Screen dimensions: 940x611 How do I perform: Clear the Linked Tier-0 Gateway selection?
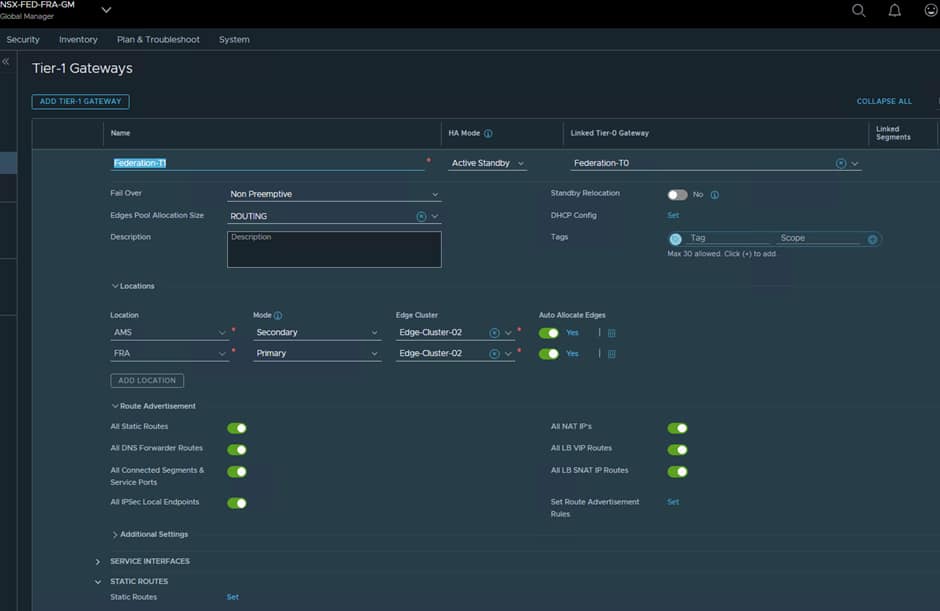click(x=841, y=163)
